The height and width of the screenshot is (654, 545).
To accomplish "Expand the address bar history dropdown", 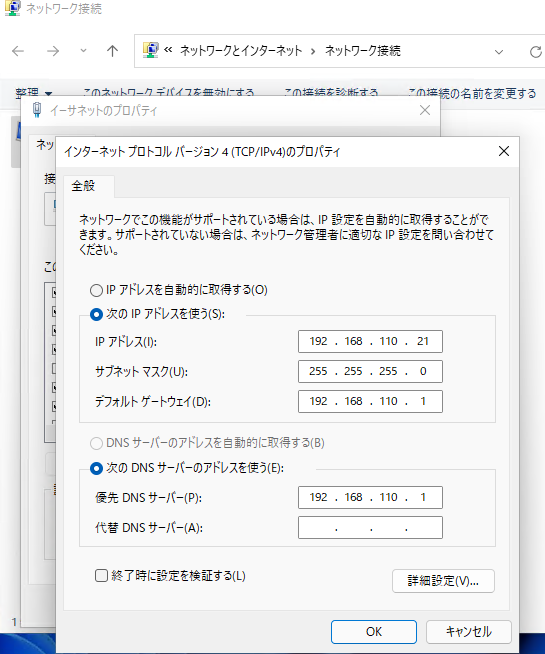I will click(x=499, y=52).
